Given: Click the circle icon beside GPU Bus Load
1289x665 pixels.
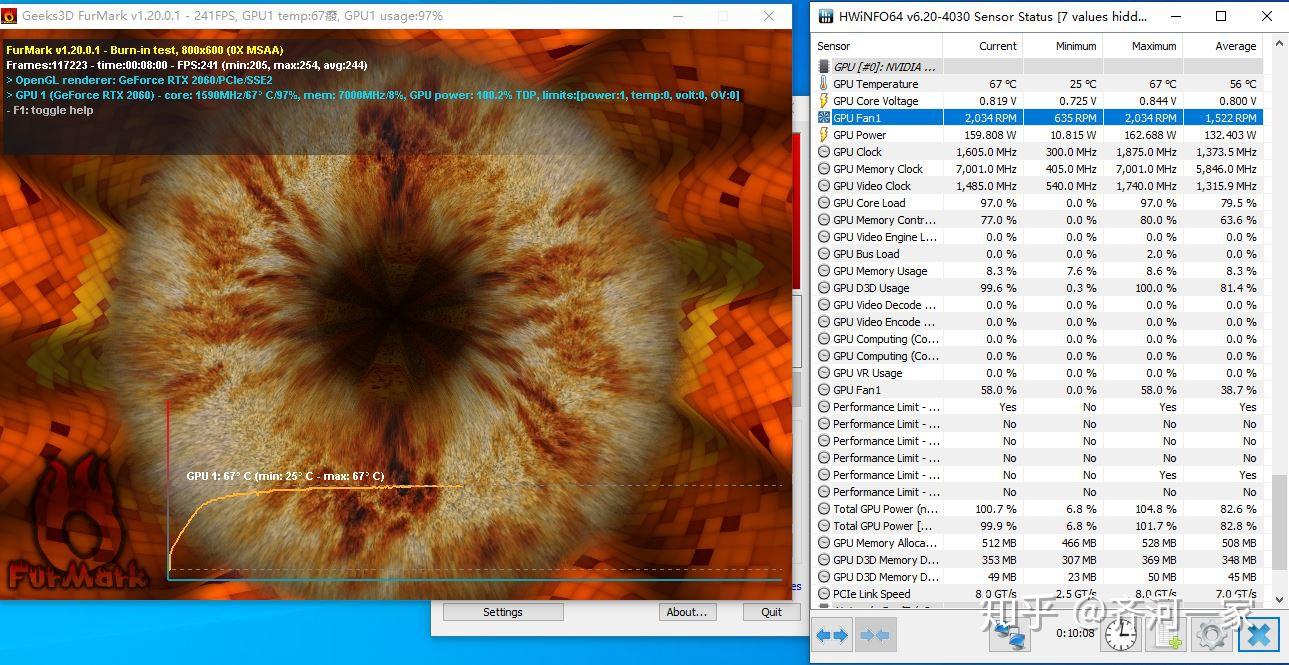Looking at the screenshot, I should pos(824,254).
